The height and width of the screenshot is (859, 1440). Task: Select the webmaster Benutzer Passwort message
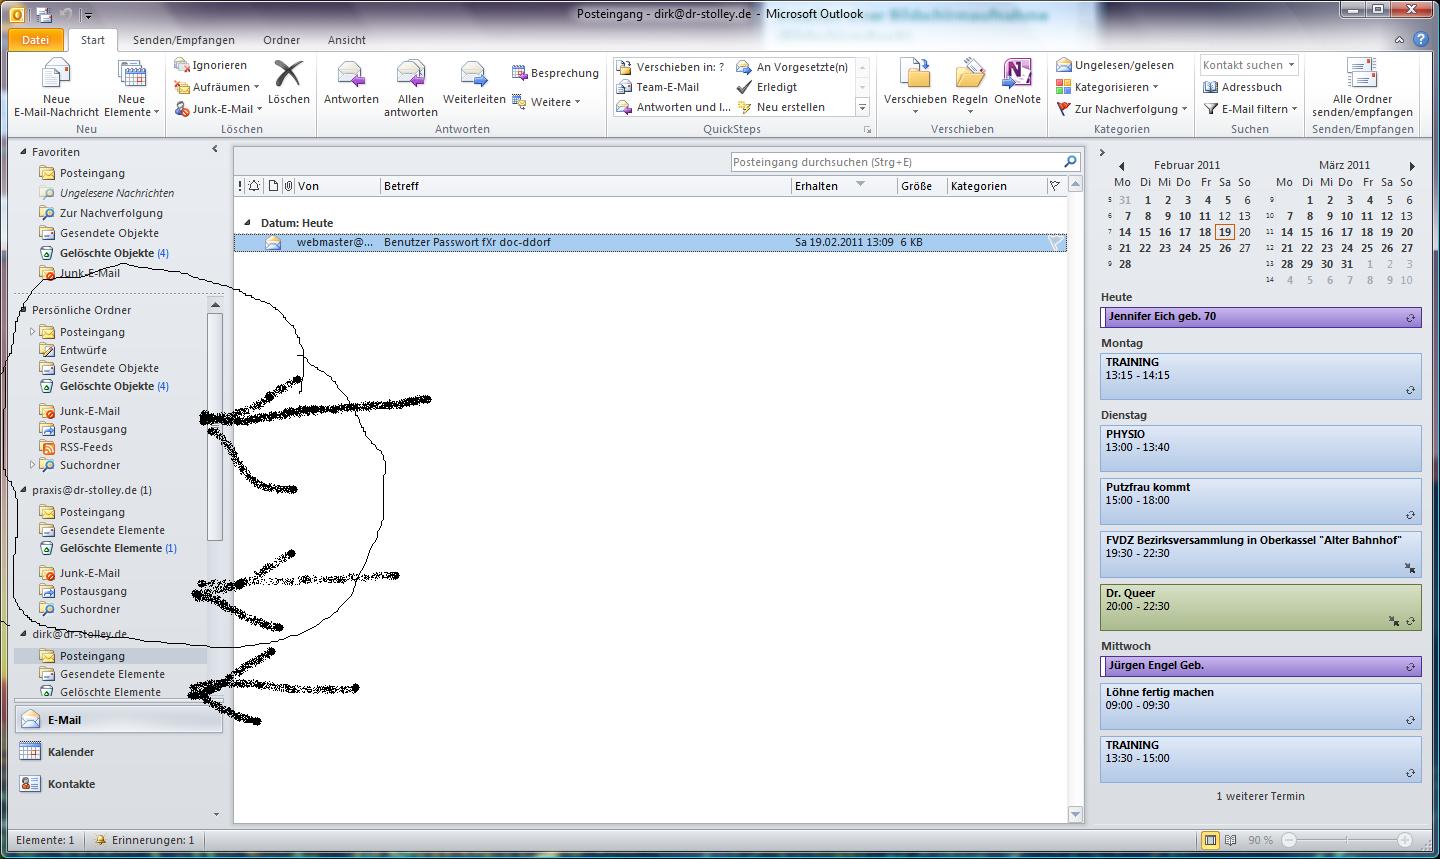(x=650, y=242)
